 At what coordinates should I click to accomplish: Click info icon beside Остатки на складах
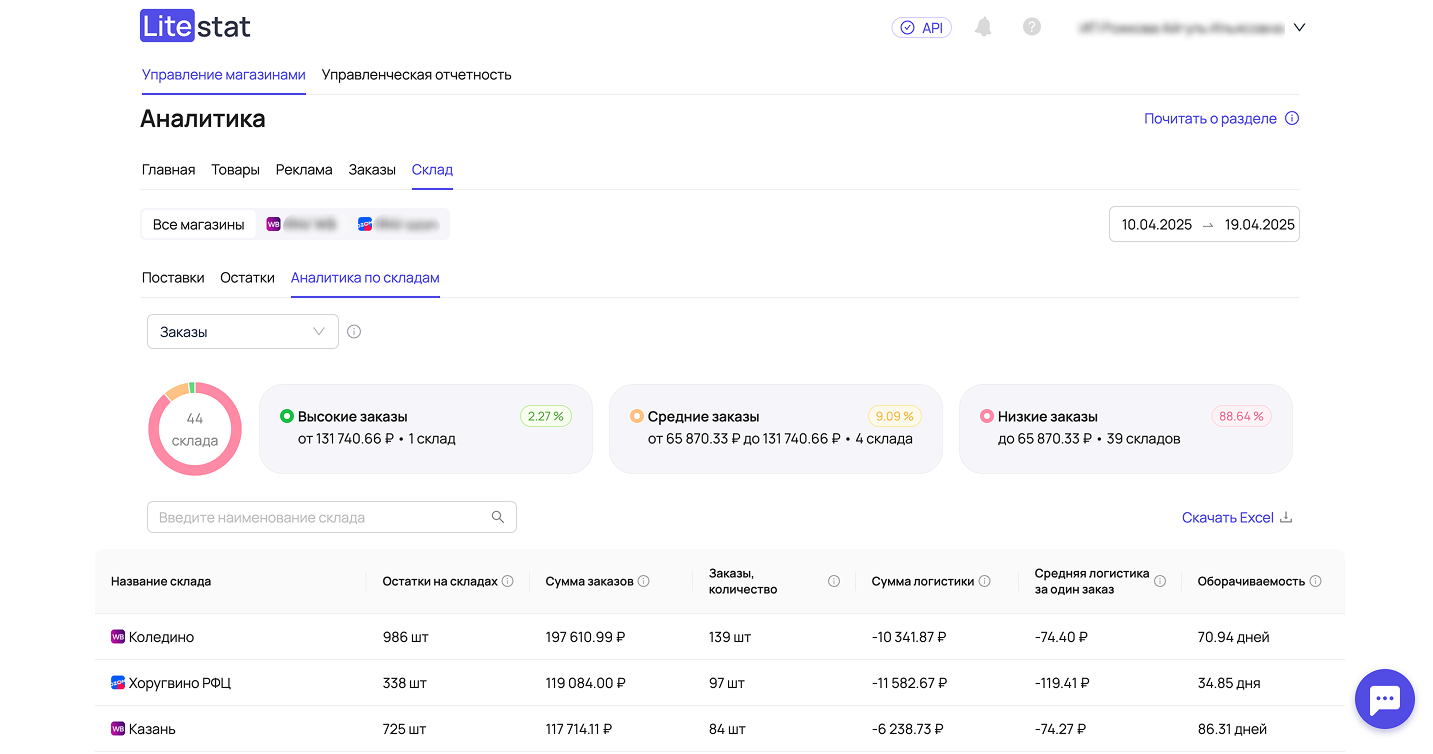point(508,581)
